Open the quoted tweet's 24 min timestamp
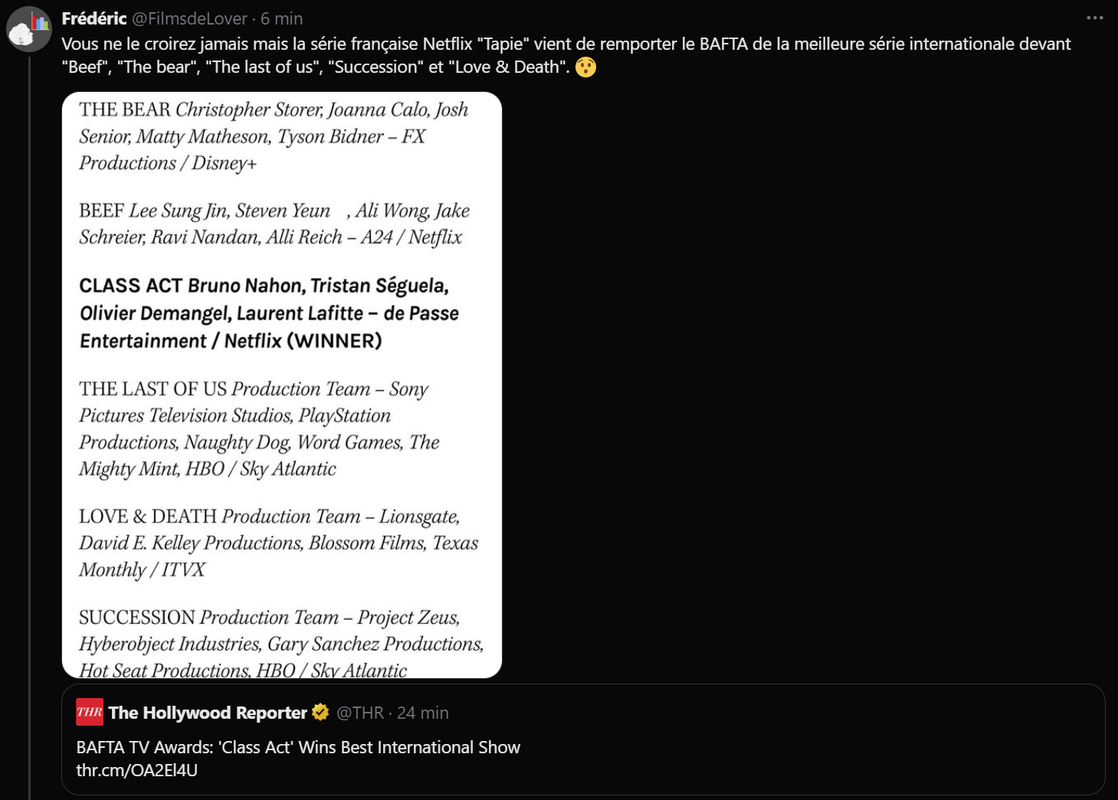 (423, 712)
